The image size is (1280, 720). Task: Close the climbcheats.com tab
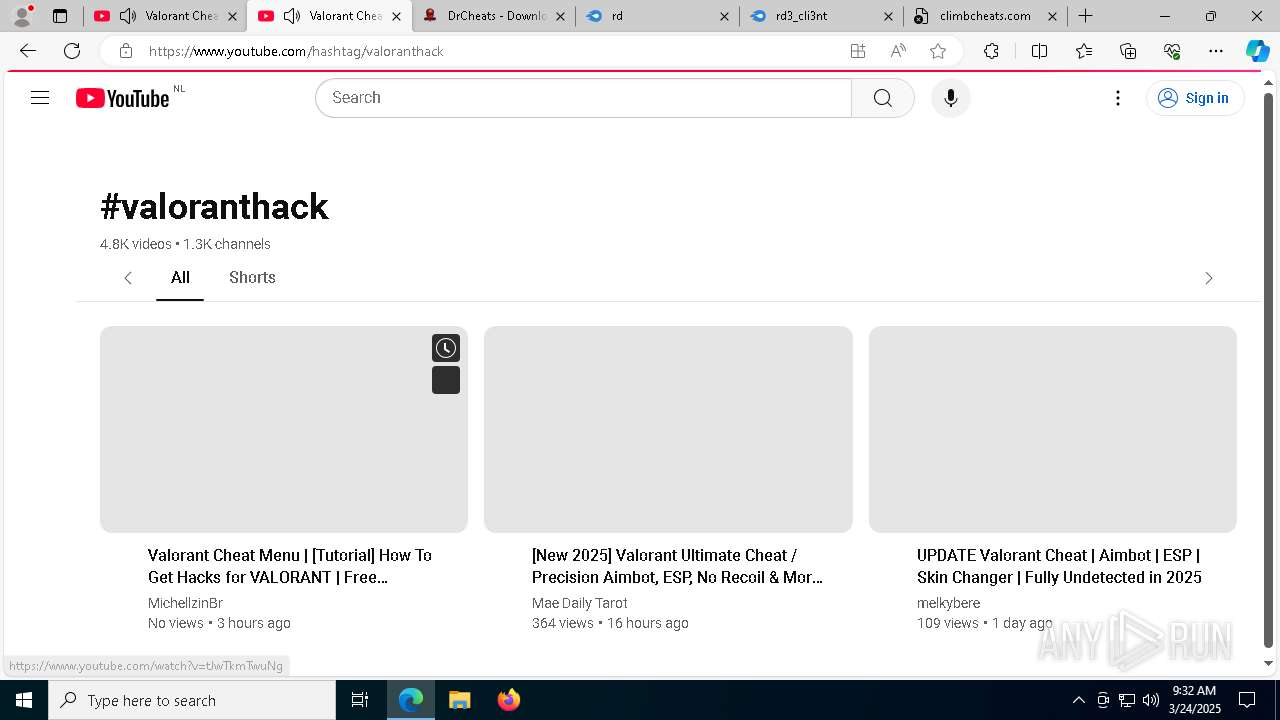[x=1053, y=16]
